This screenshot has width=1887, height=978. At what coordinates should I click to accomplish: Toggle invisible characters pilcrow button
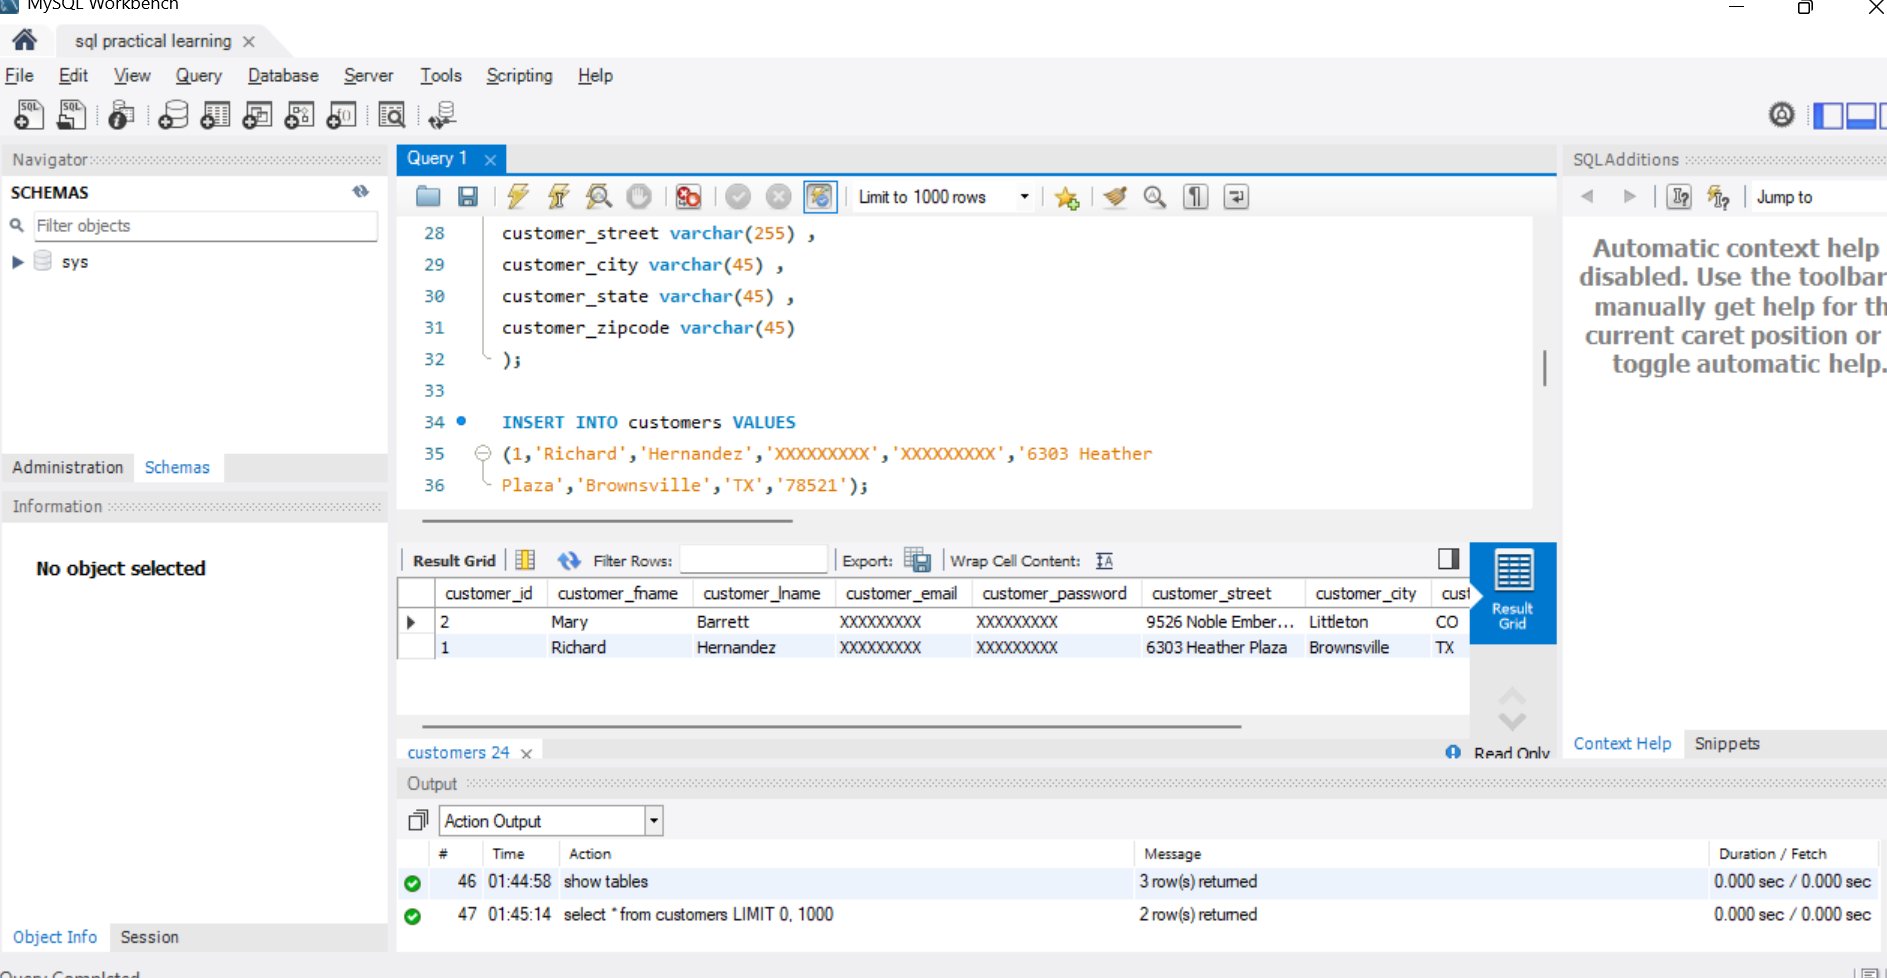[1195, 197]
